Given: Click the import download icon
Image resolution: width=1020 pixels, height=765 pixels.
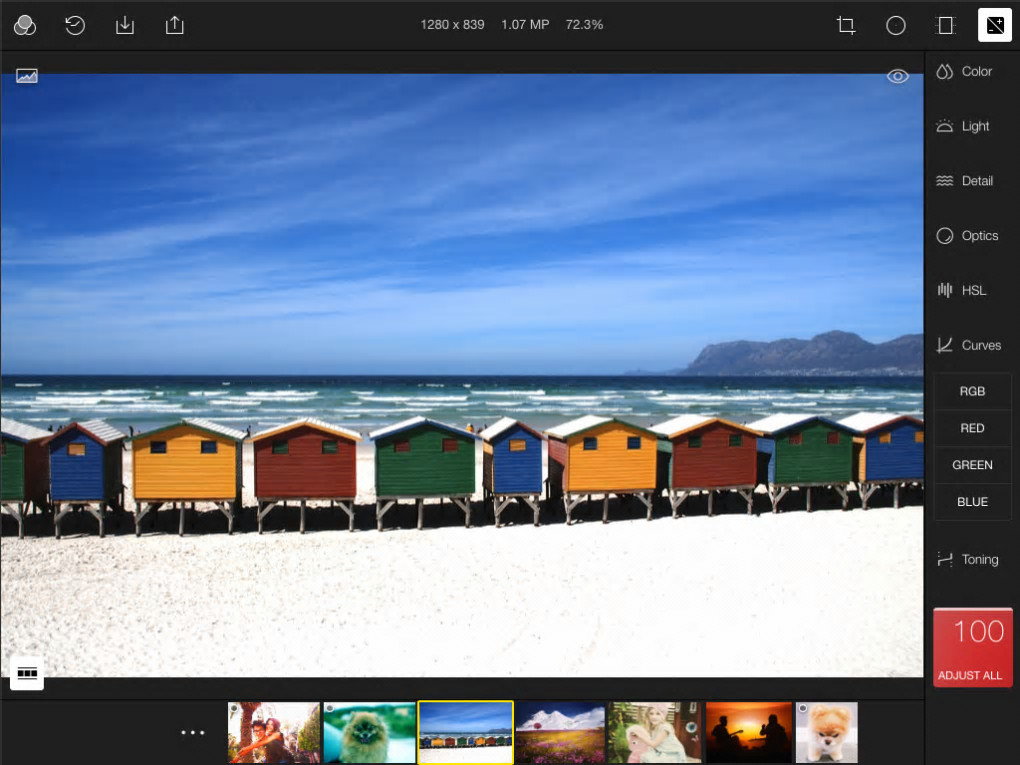Looking at the screenshot, I should point(125,25).
